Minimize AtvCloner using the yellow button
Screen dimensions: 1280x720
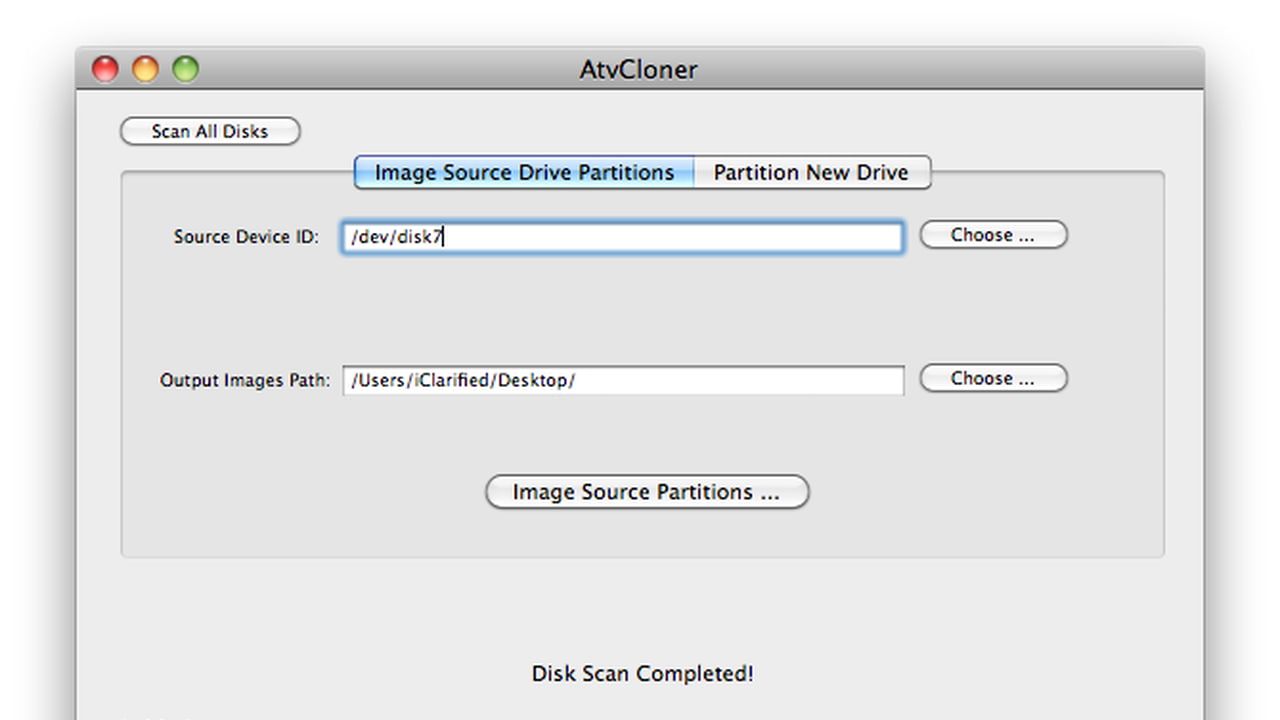[146, 69]
